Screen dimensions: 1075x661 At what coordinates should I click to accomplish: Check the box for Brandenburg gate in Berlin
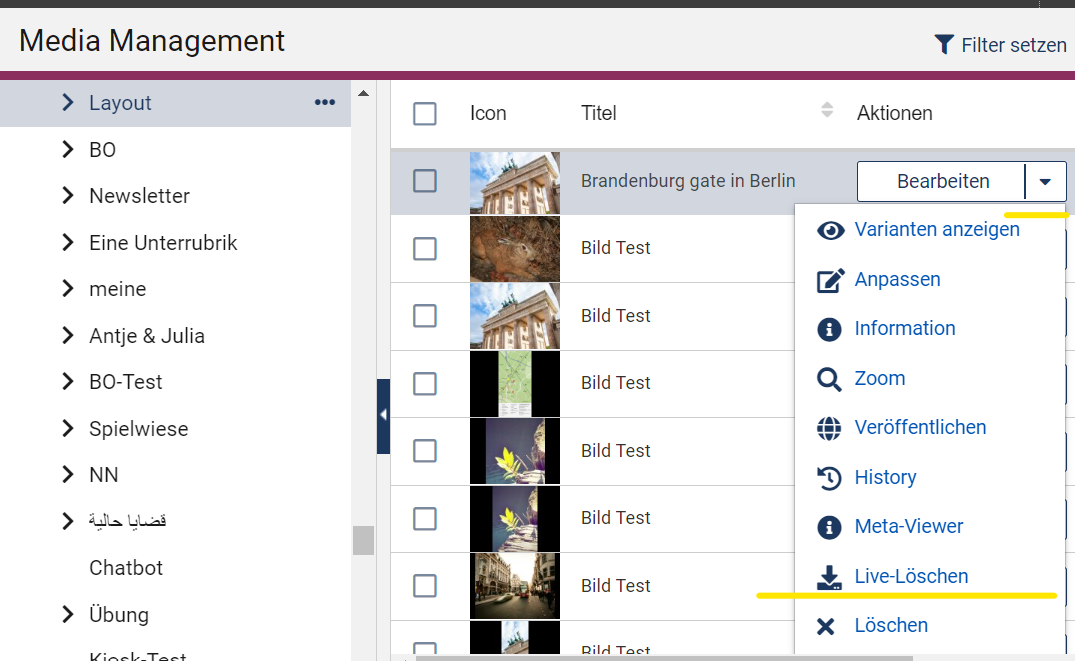pos(425,181)
